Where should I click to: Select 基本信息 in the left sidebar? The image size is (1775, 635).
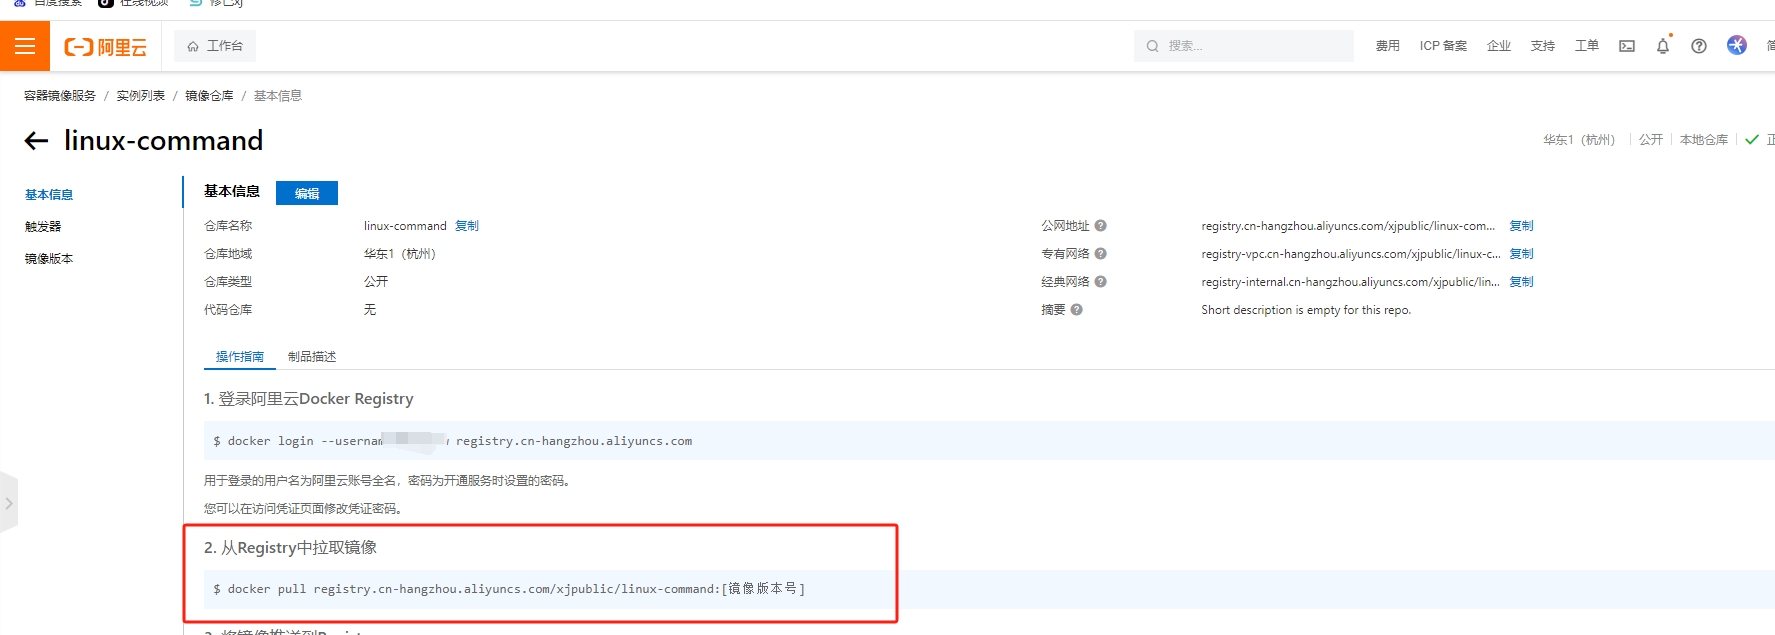49,195
